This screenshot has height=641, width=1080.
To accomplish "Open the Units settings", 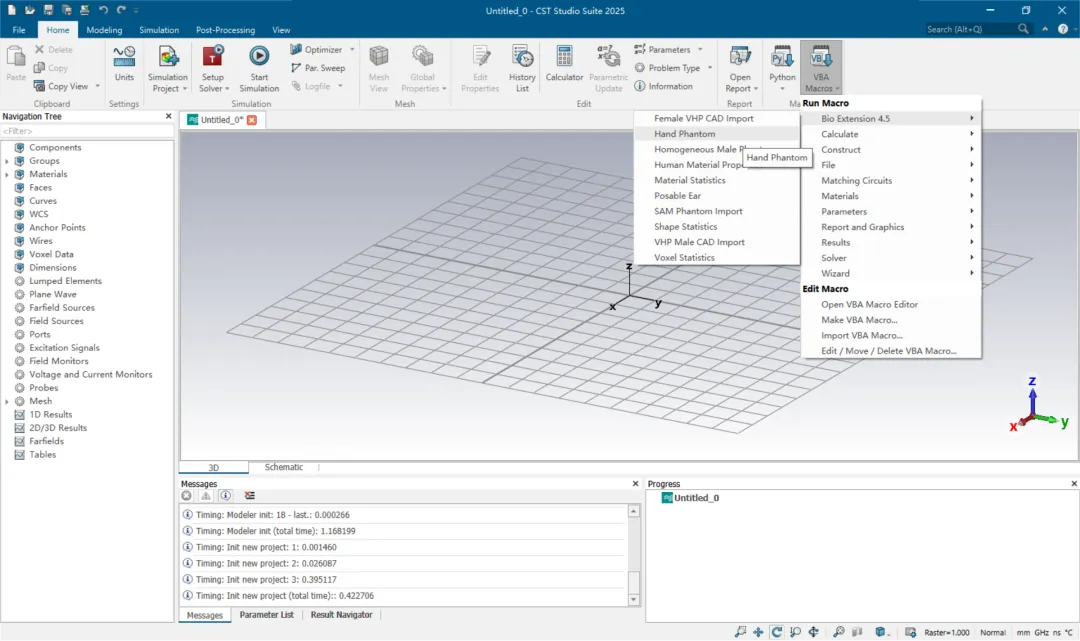I will tap(124, 65).
